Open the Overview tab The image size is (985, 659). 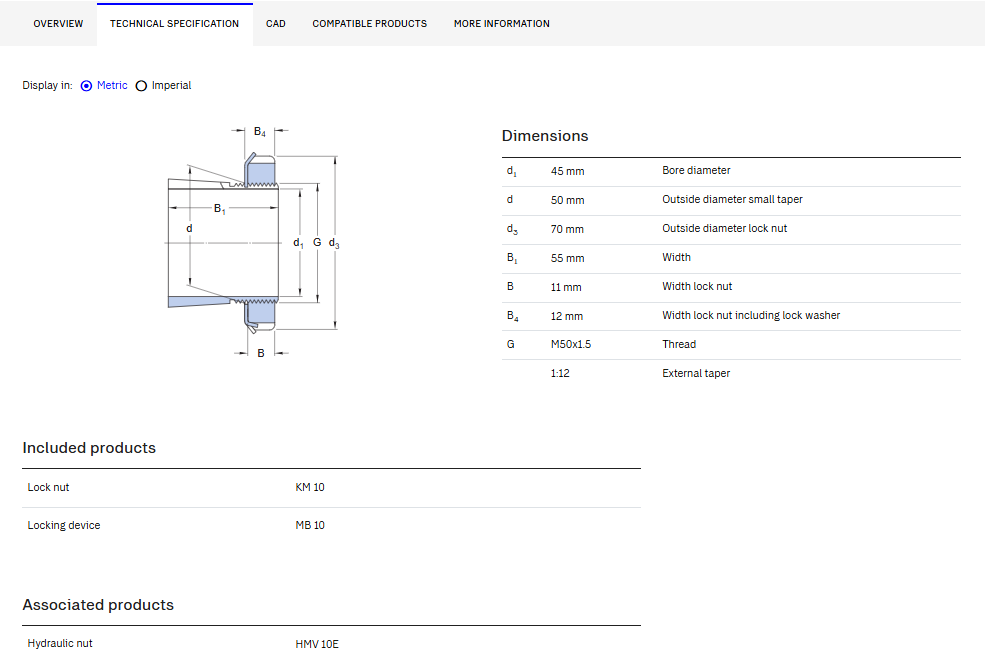[x=58, y=24]
